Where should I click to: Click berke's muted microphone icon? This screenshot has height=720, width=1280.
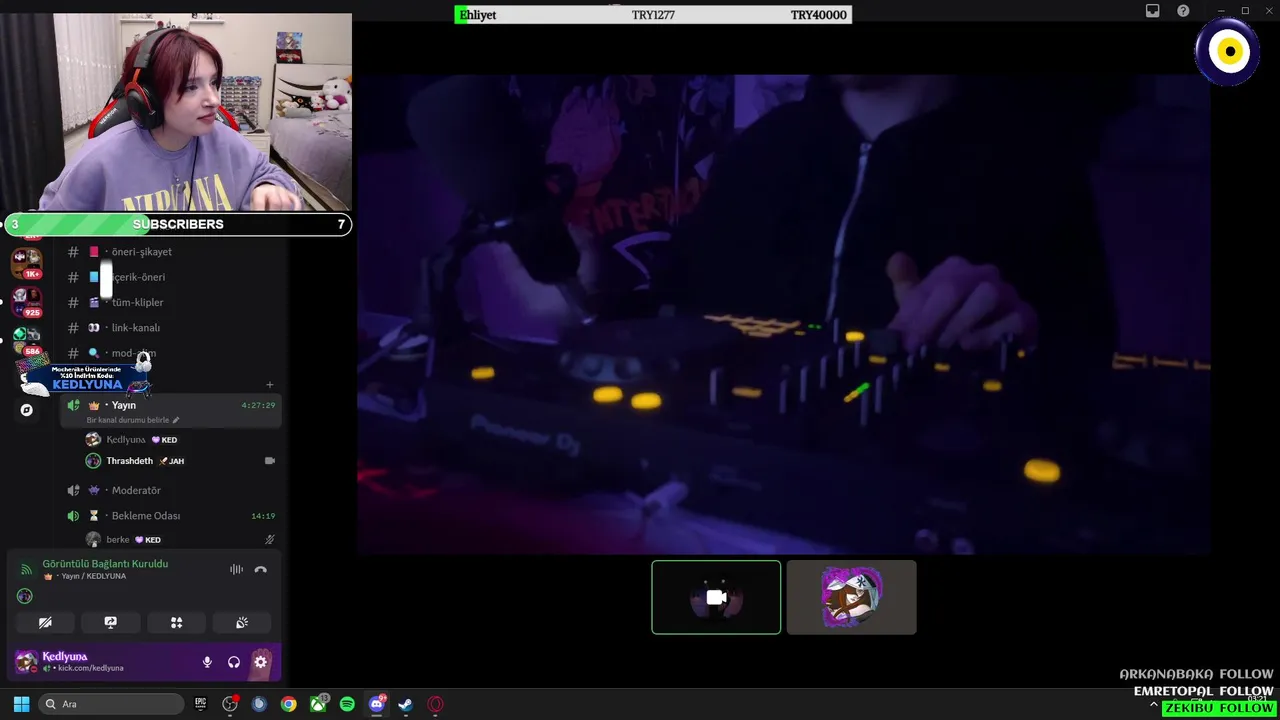[269, 540]
